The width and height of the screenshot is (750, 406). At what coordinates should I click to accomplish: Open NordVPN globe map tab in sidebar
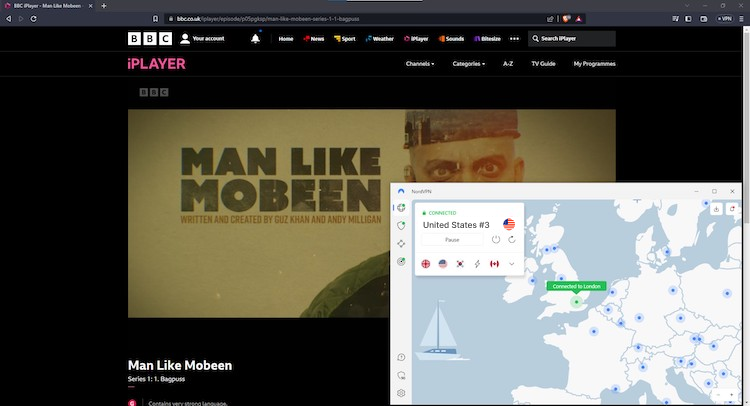[401, 208]
